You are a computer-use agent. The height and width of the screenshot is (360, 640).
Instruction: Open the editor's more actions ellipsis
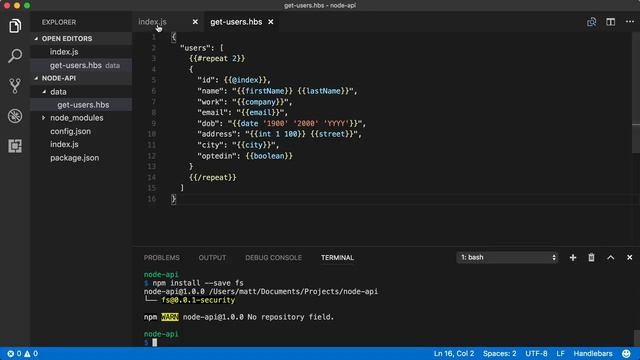[x=630, y=22]
